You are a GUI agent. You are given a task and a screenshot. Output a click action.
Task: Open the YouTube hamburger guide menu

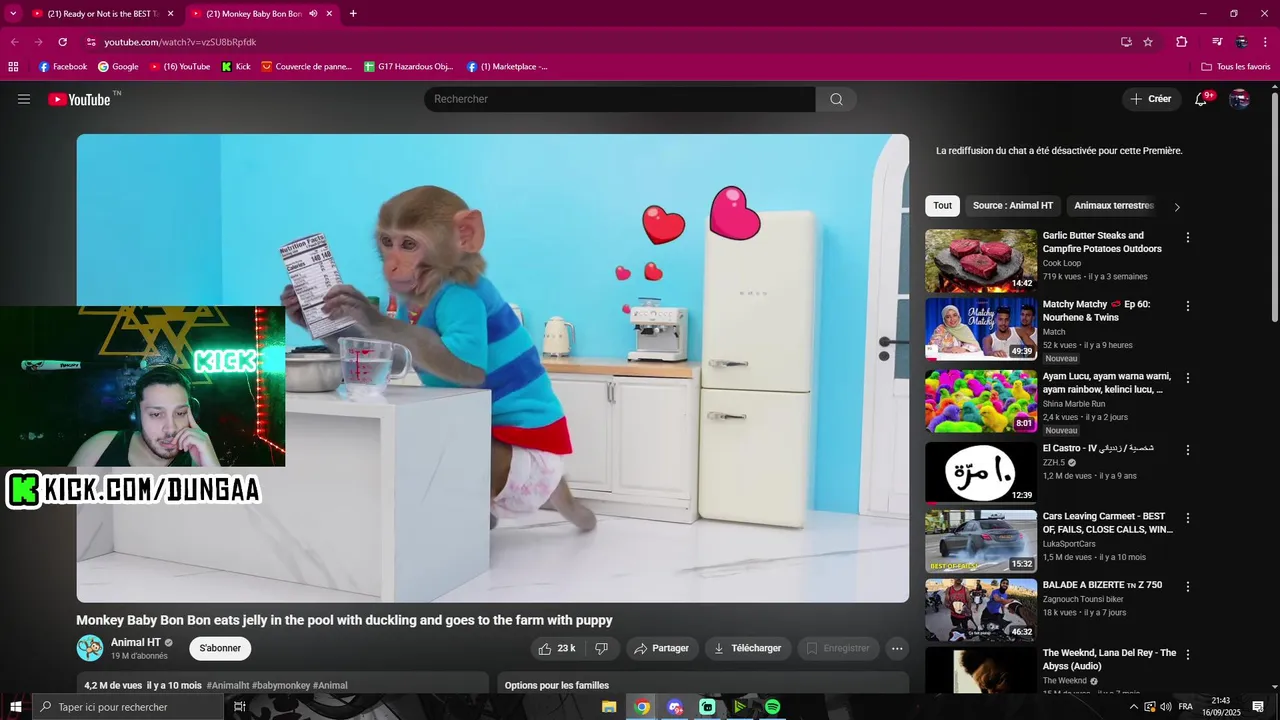pyautogui.click(x=24, y=99)
